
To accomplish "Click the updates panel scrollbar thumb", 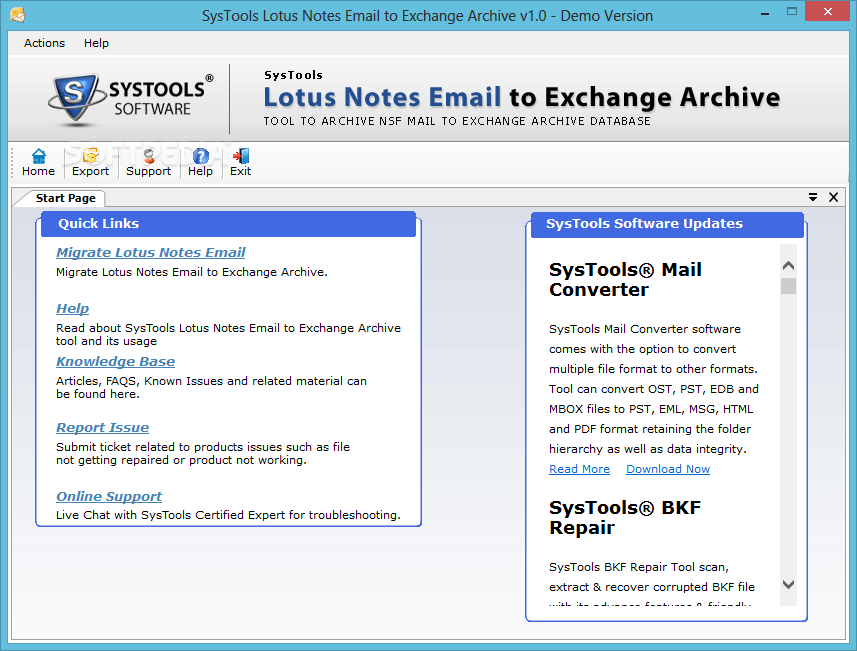I will click(x=788, y=286).
